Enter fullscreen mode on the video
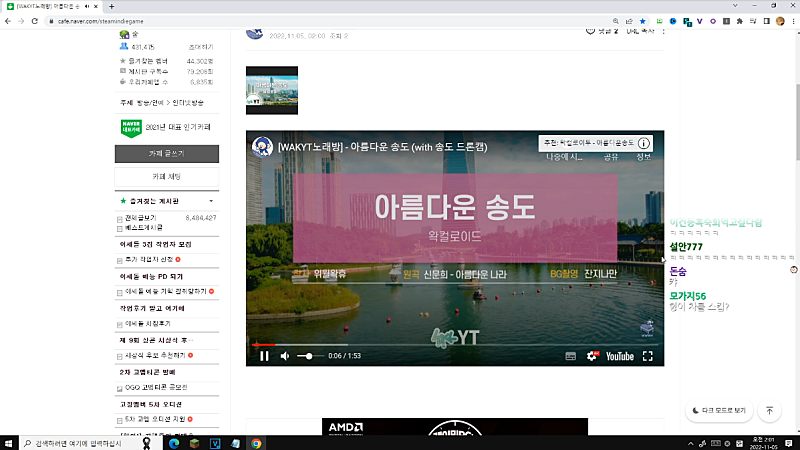Image resolution: width=800 pixels, height=450 pixels. pyautogui.click(x=648, y=356)
